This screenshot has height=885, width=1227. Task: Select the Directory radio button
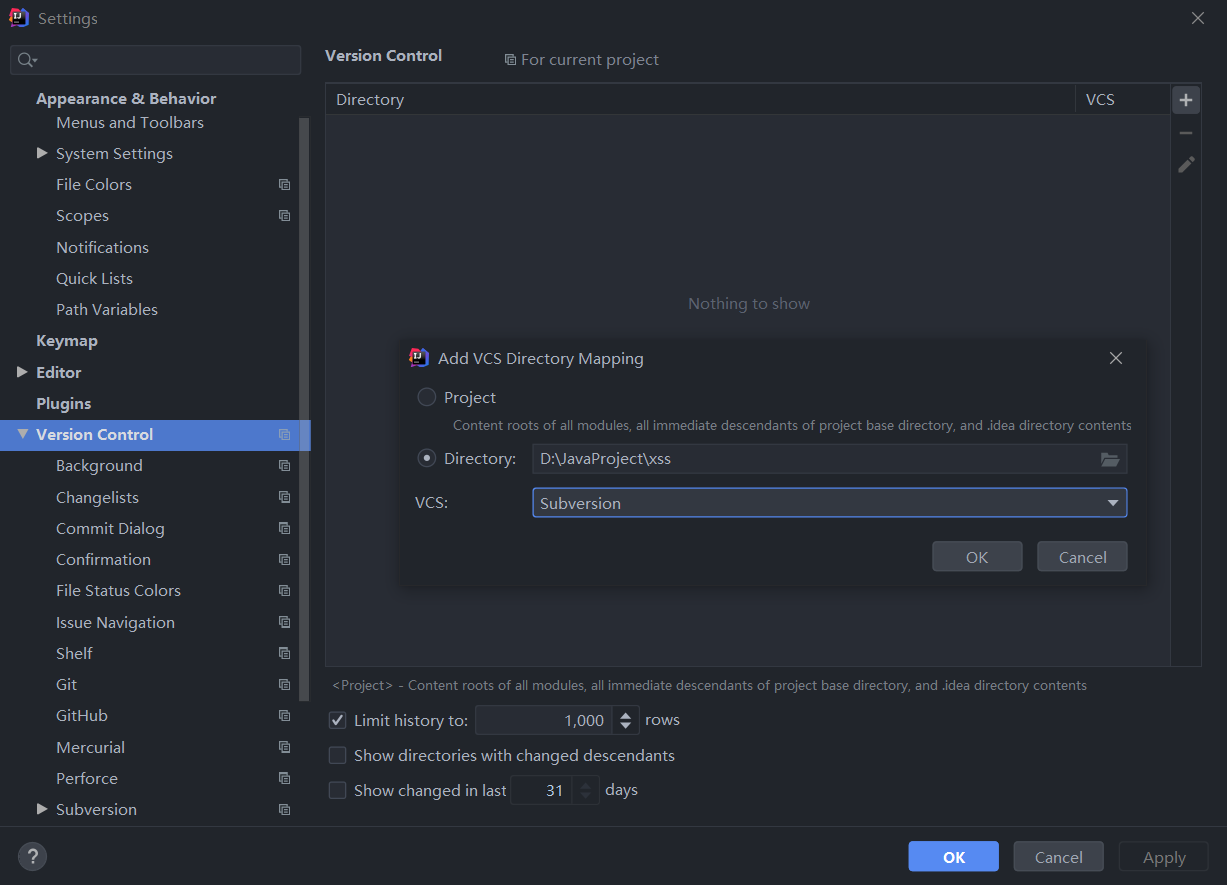pos(427,458)
